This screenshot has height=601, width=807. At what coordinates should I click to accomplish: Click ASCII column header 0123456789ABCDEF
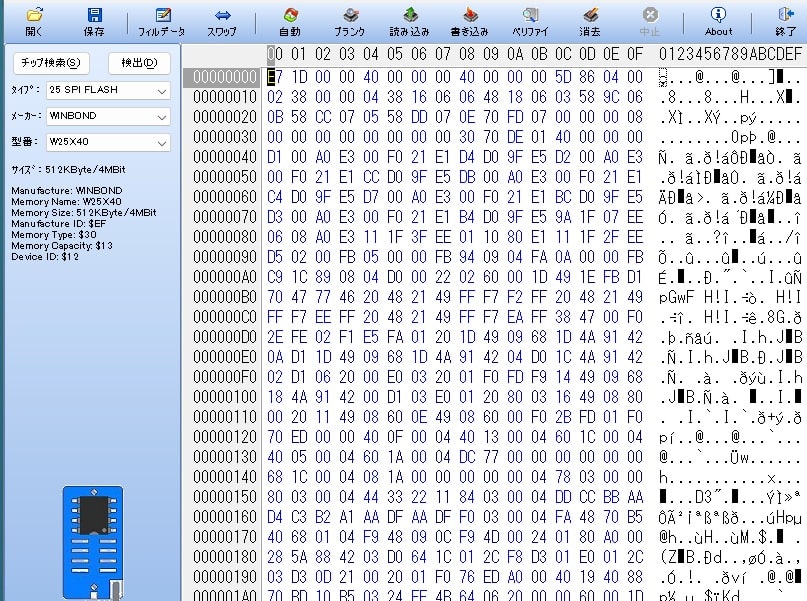pyautogui.click(x=730, y=54)
